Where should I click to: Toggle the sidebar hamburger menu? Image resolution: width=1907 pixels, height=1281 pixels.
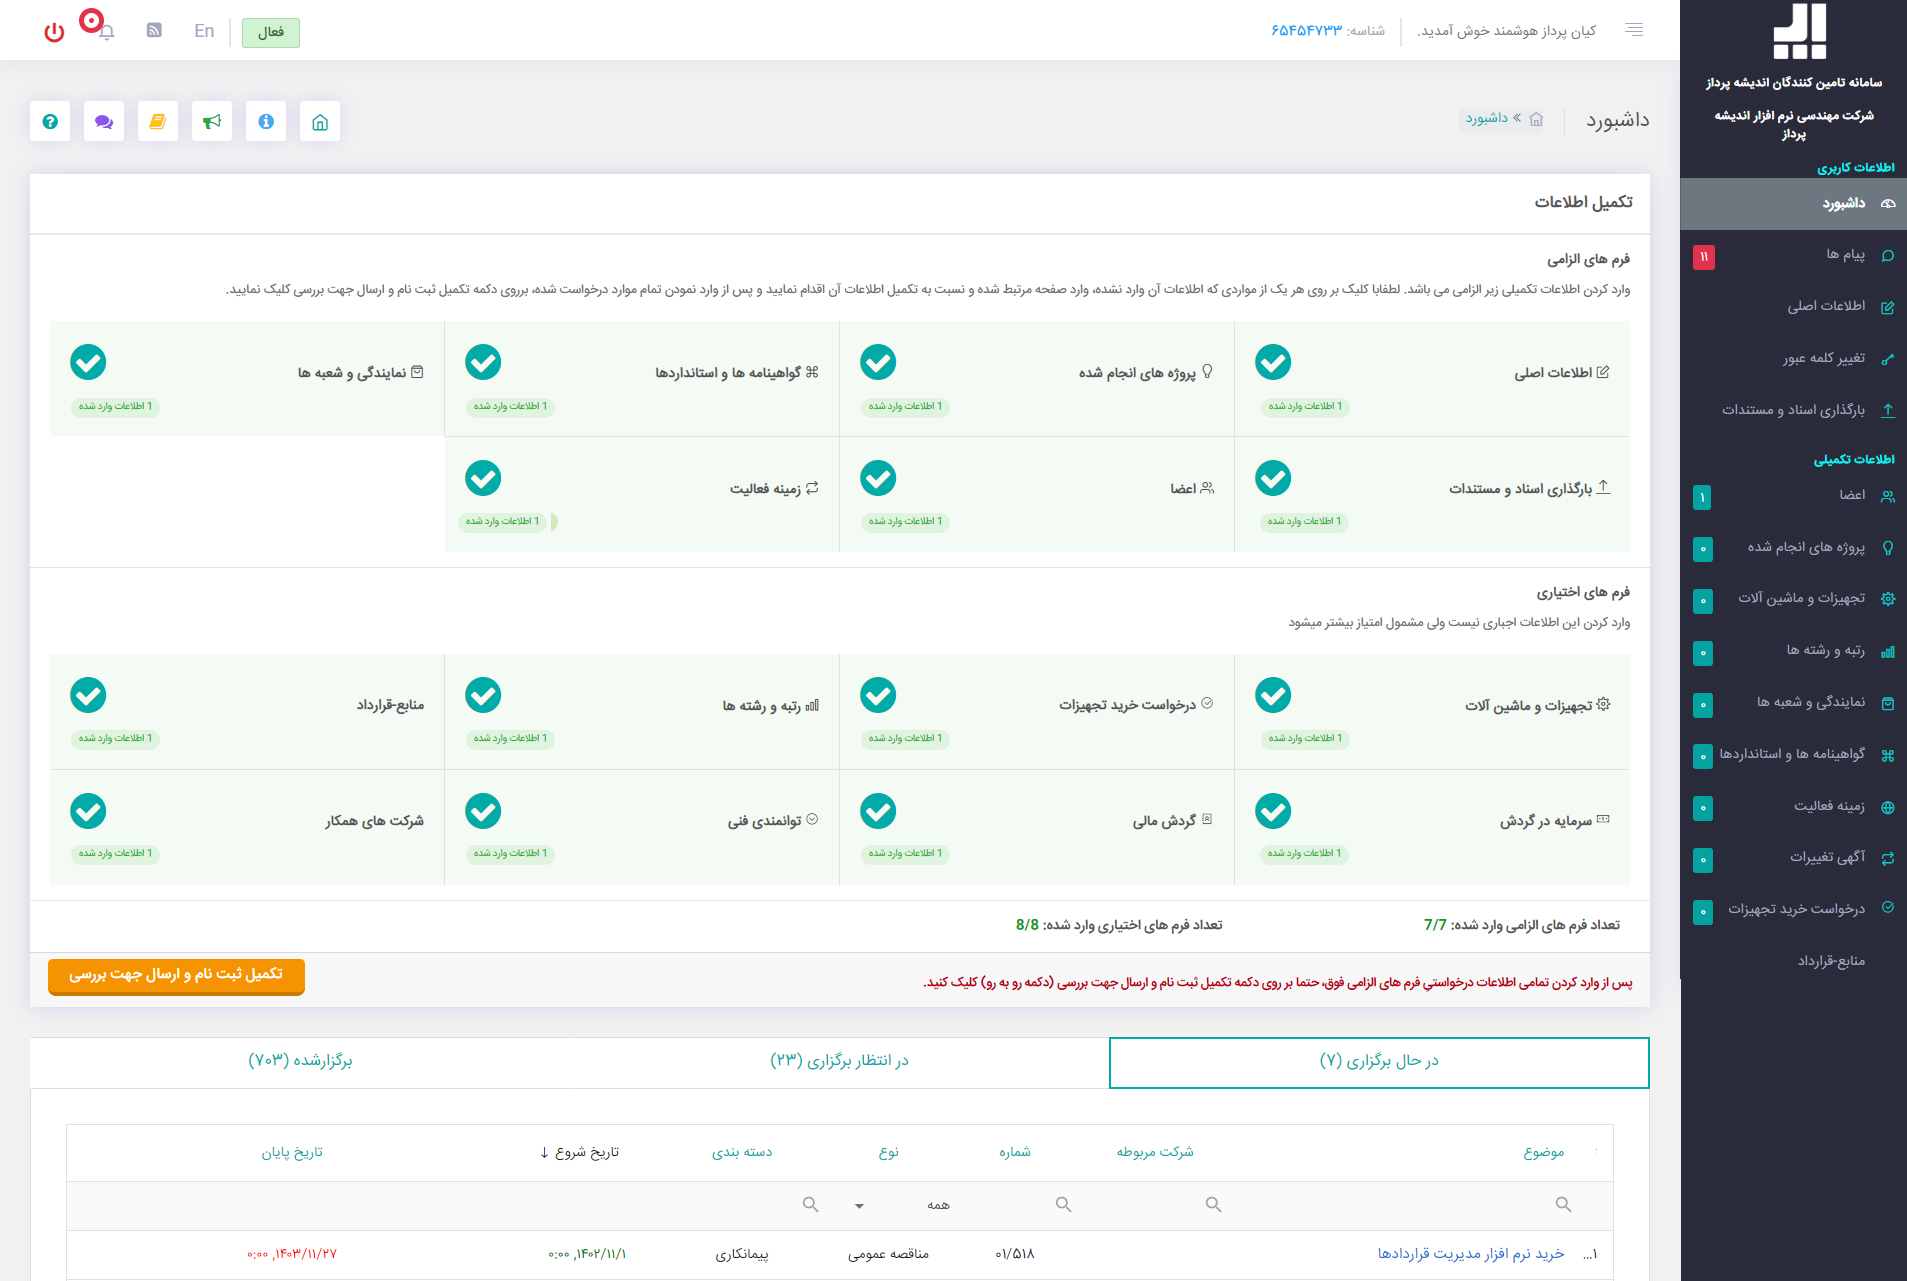[1634, 30]
